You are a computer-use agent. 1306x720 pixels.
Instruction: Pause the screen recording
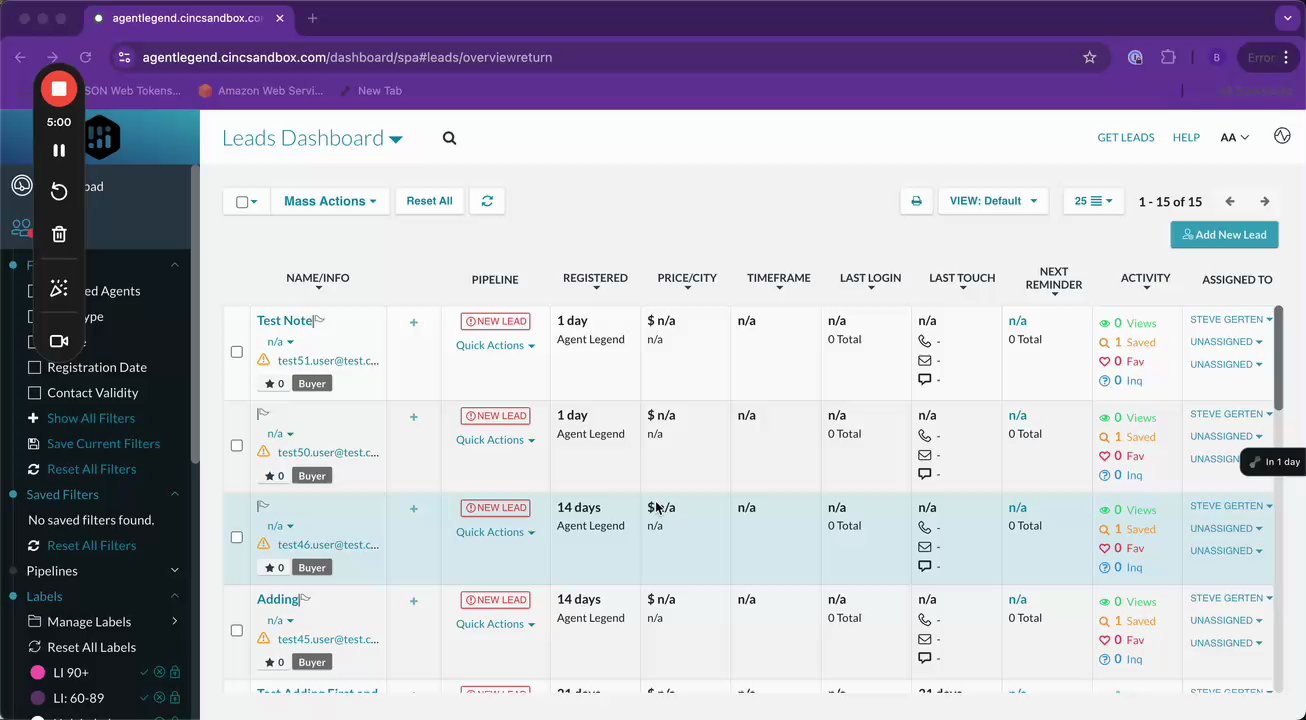[x=59, y=150]
